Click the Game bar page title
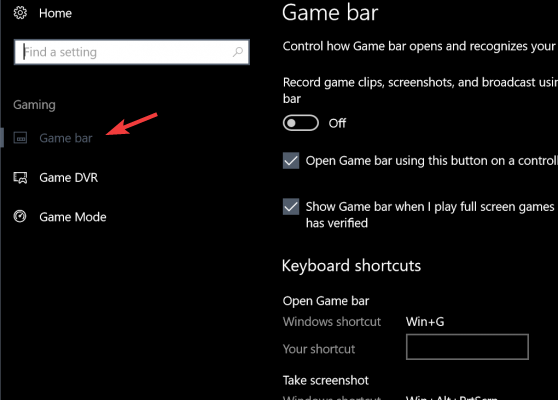Screen dimensions: 558x400 coord(330,12)
